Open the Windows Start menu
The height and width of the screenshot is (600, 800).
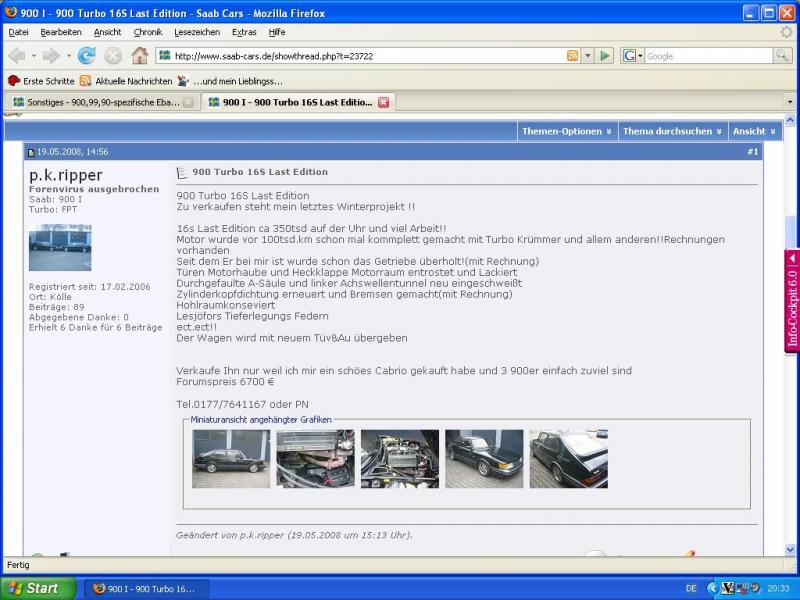pyautogui.click(x=38, y=588)
